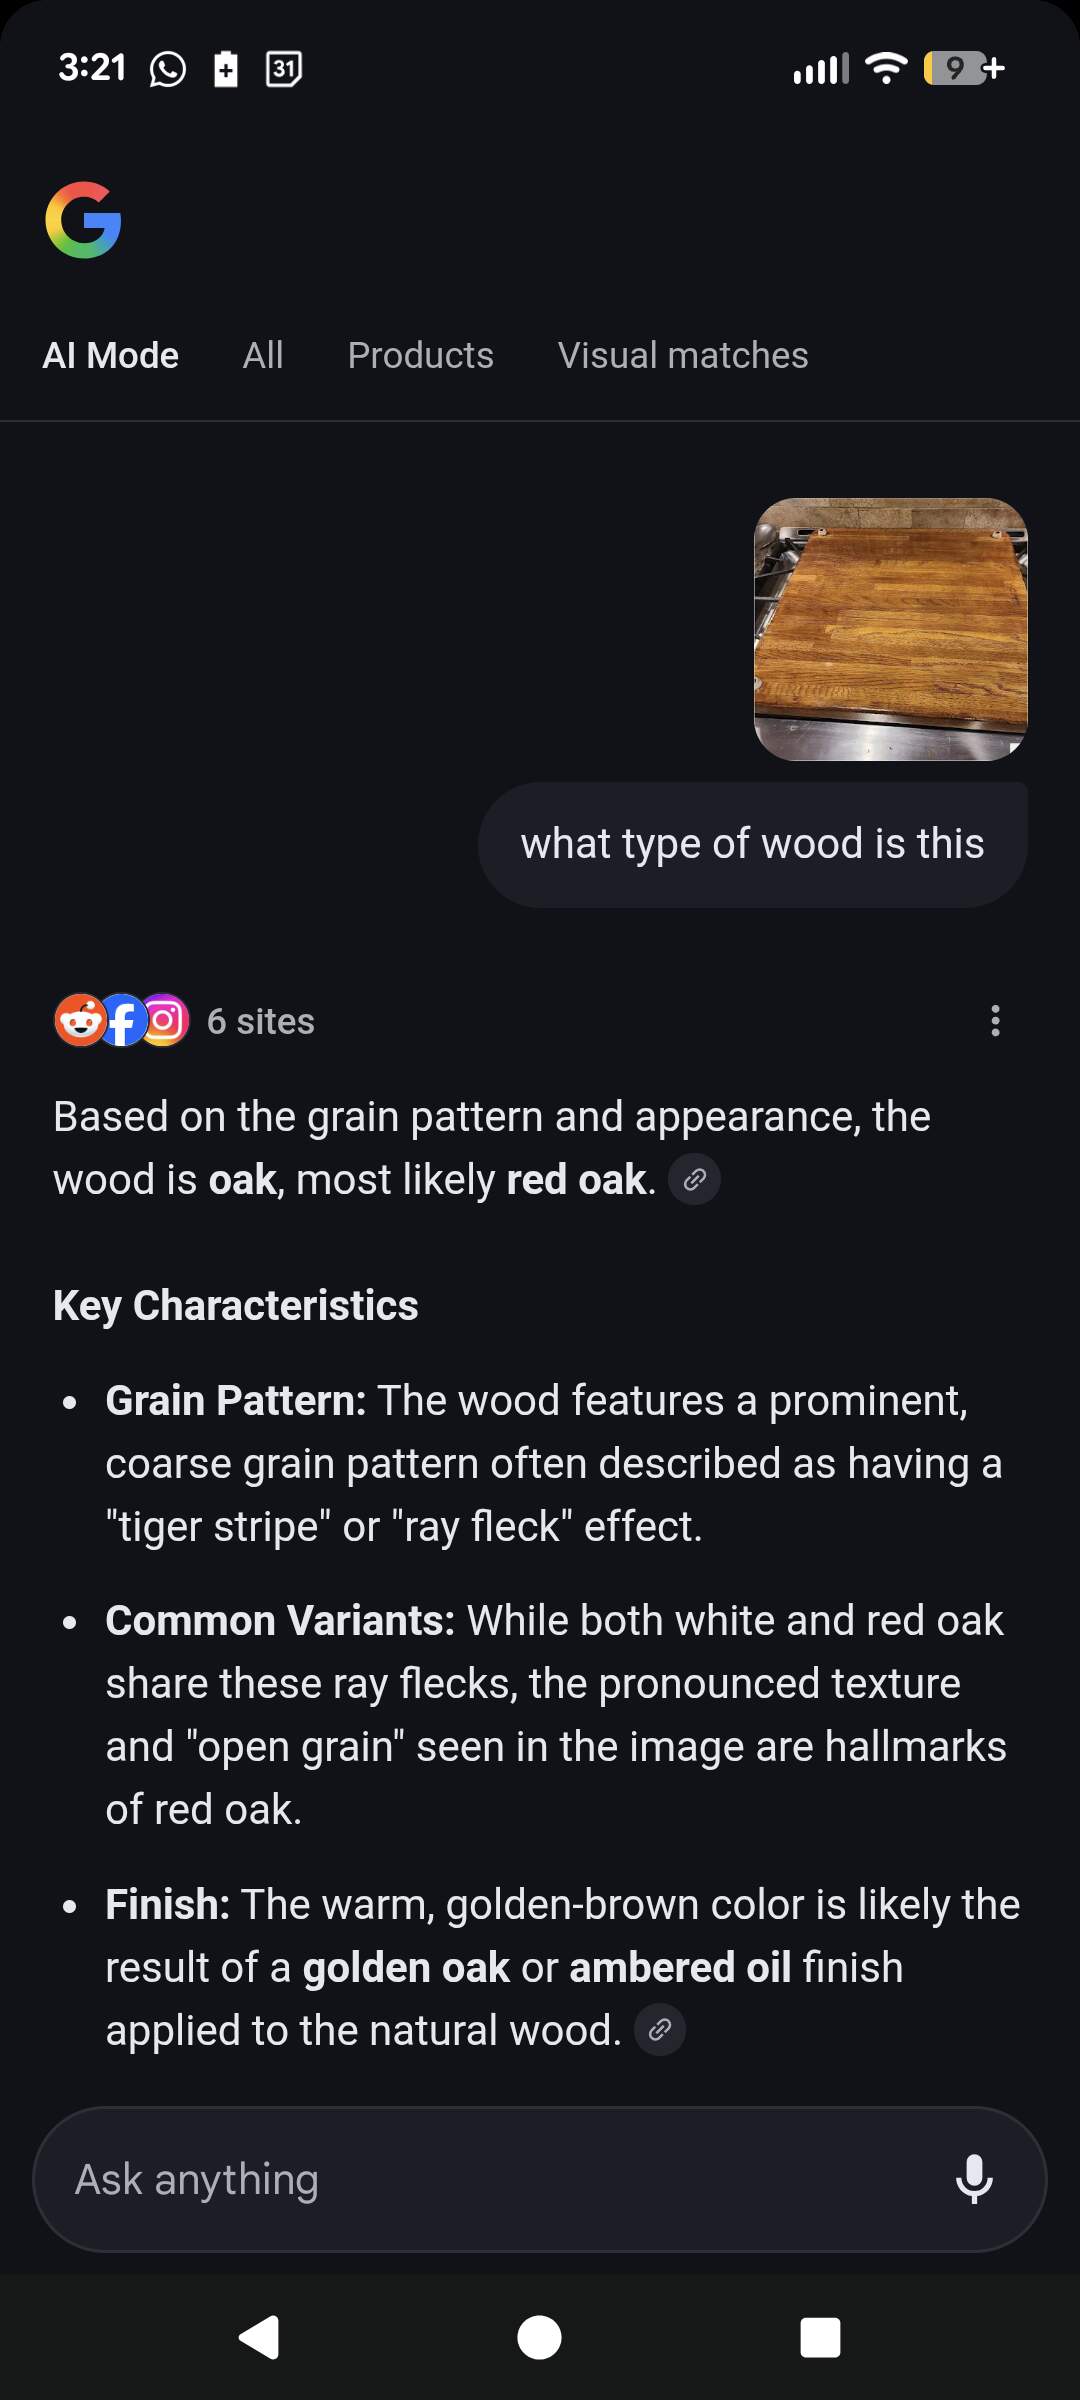Image resolution: width=1080 pixels, height=2400 pixels.
Task: Open the three-dot more options menu
Action: pyautogui.click(x=995, y=1021)
